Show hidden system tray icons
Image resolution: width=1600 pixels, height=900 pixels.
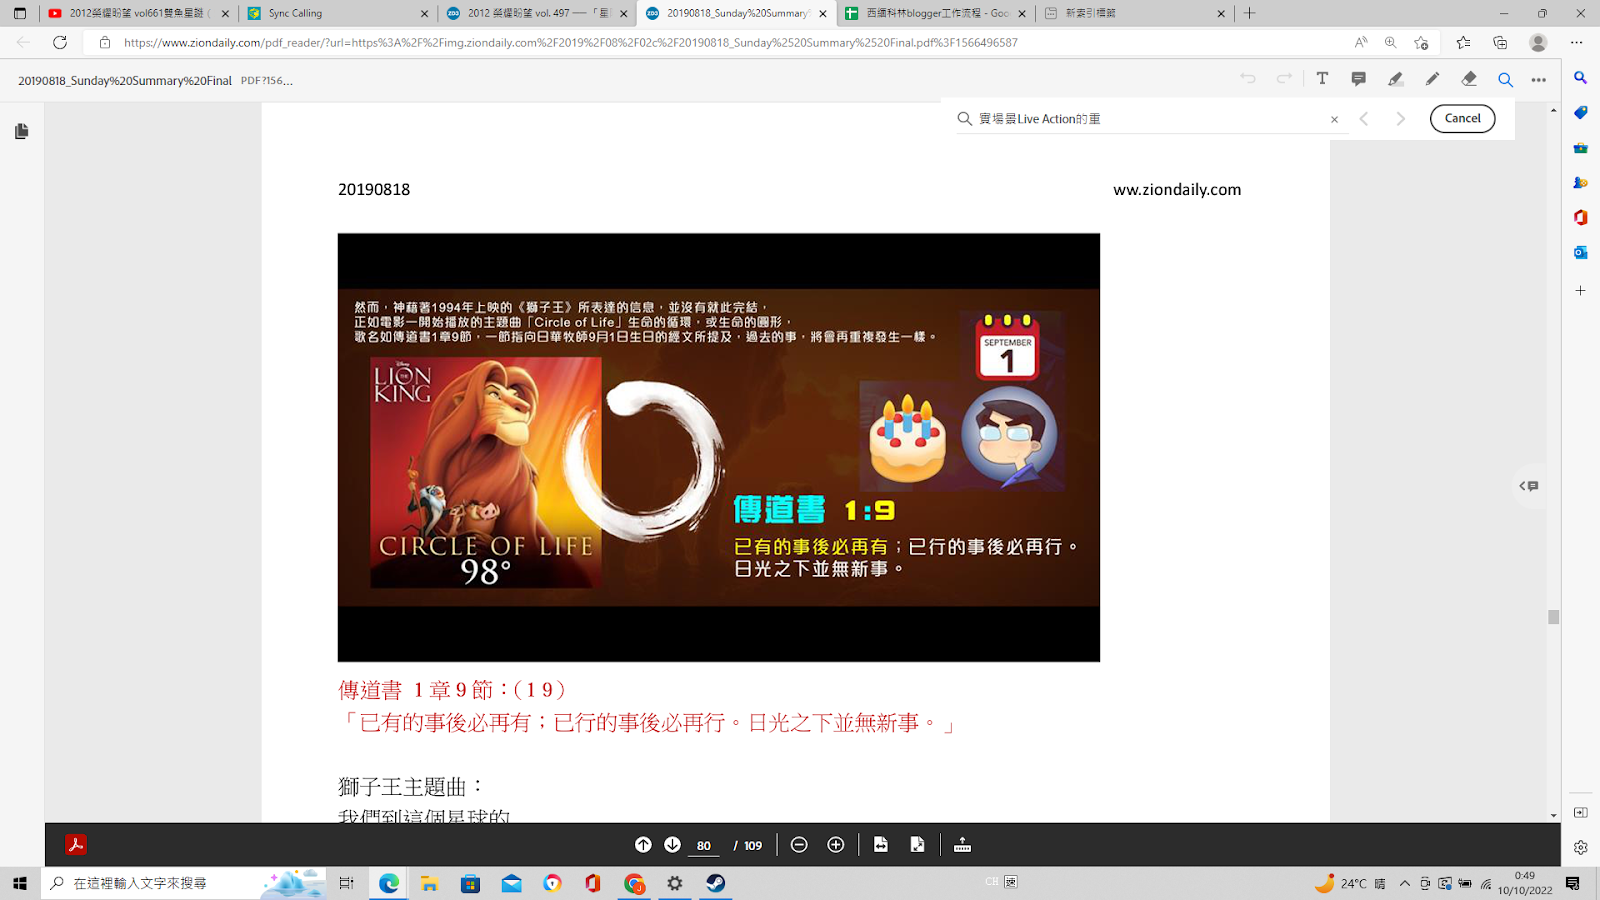pos(1405,883)
